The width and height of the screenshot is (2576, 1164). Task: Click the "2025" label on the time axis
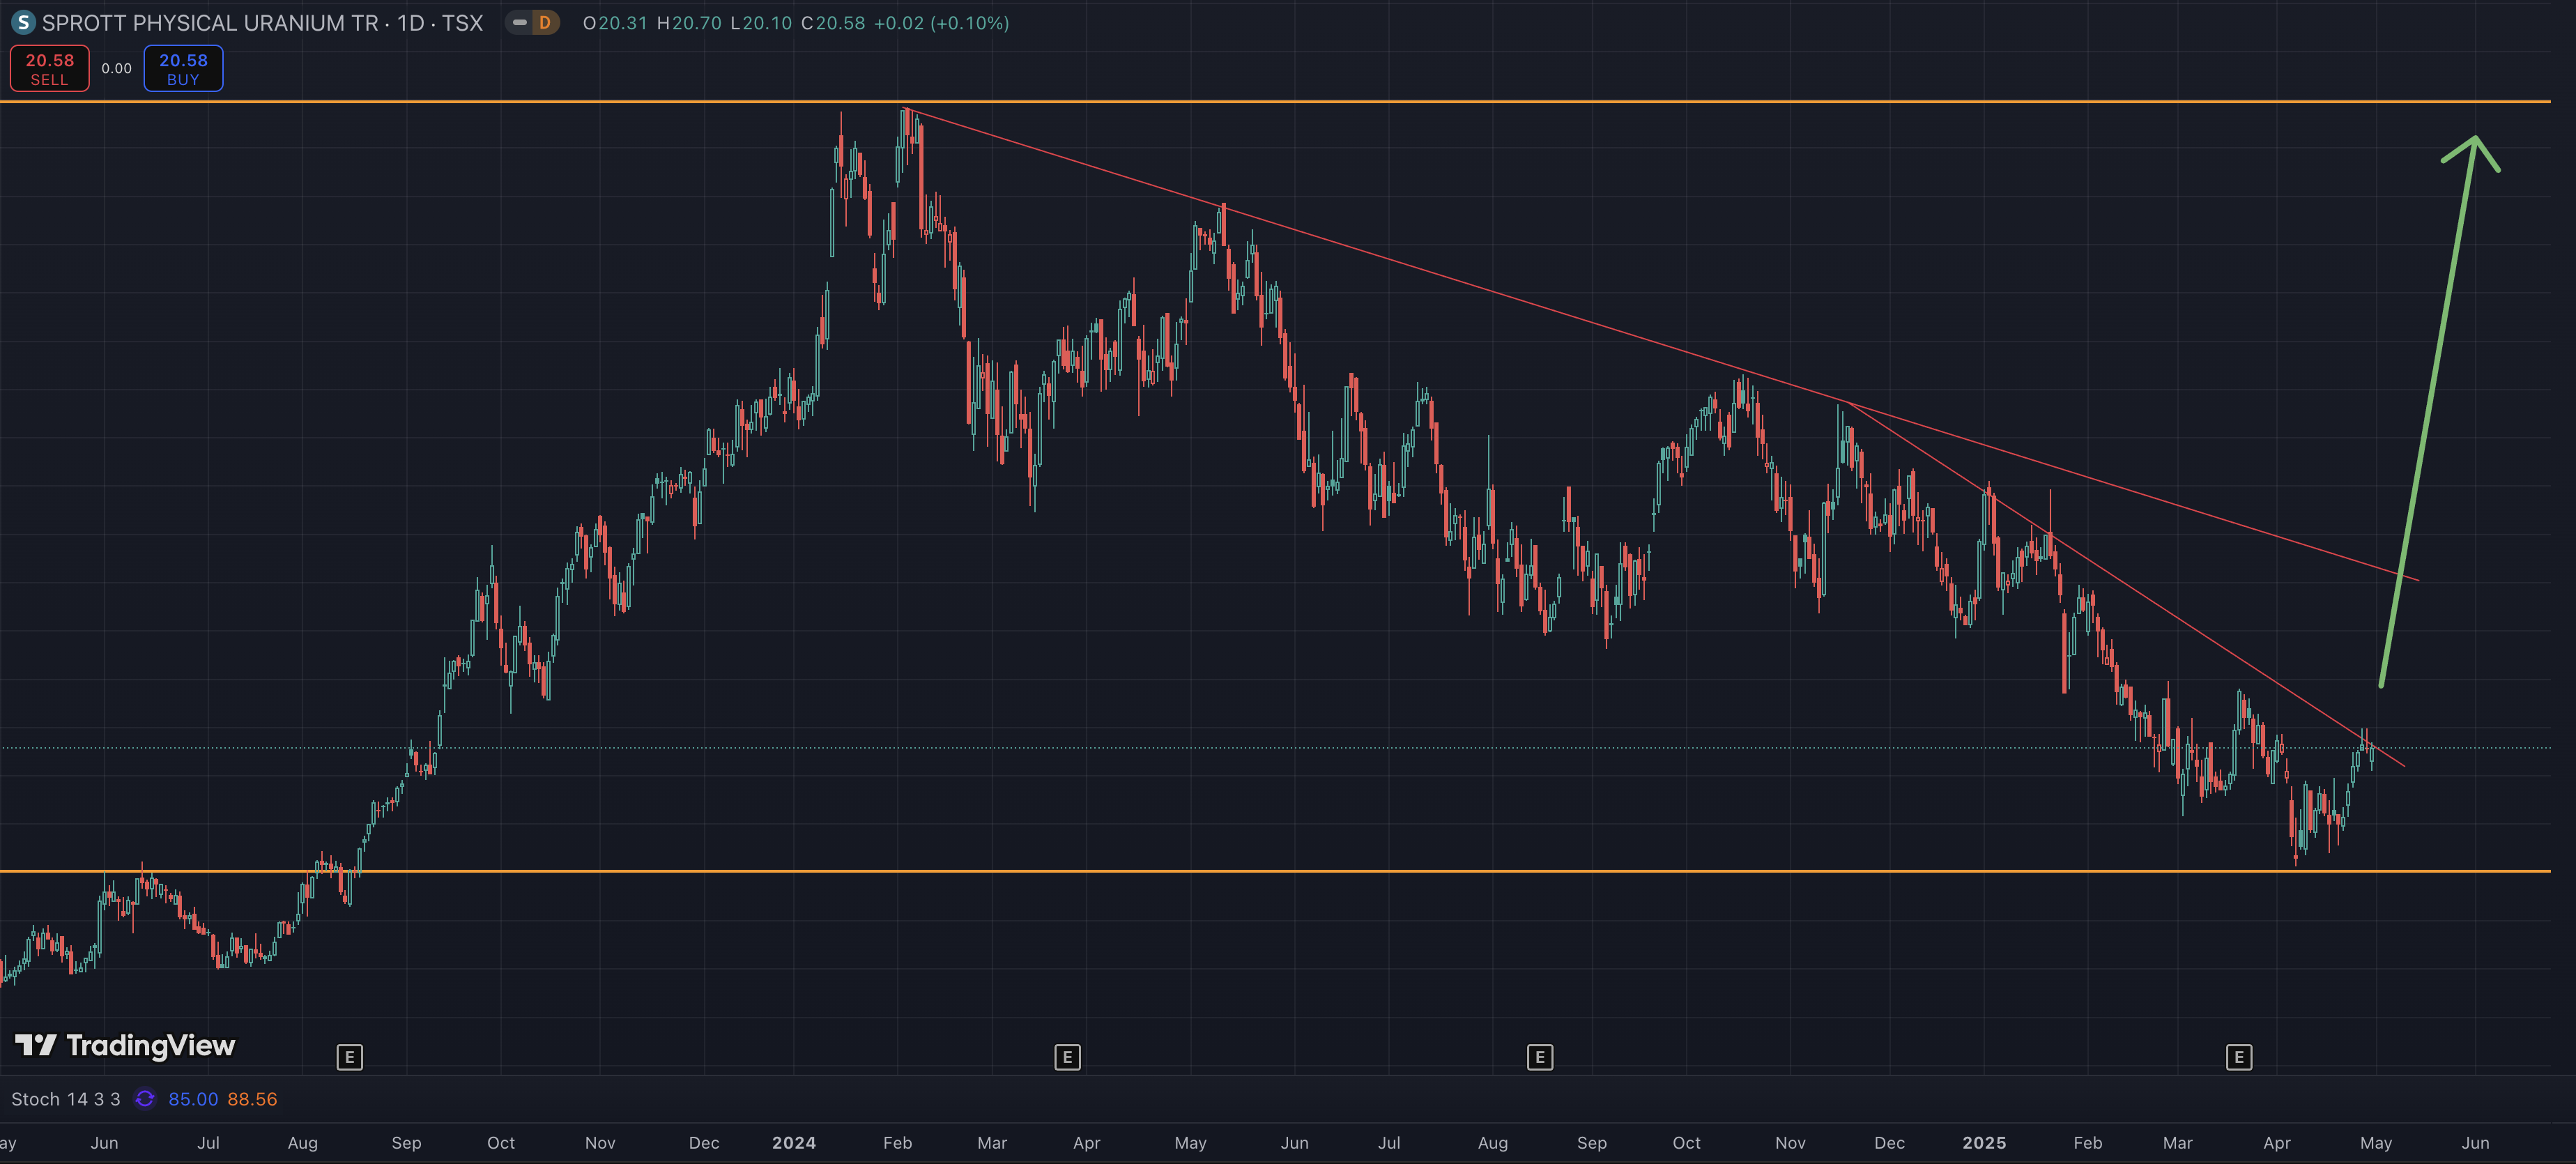1984,1143
